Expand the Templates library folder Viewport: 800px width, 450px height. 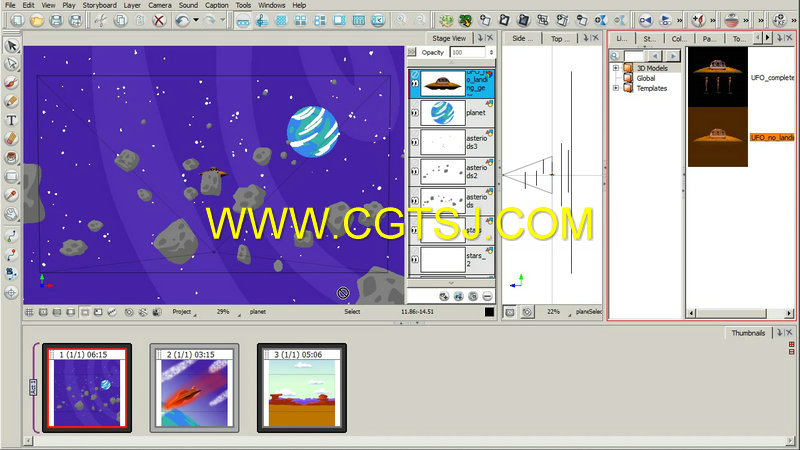(616, 88)
